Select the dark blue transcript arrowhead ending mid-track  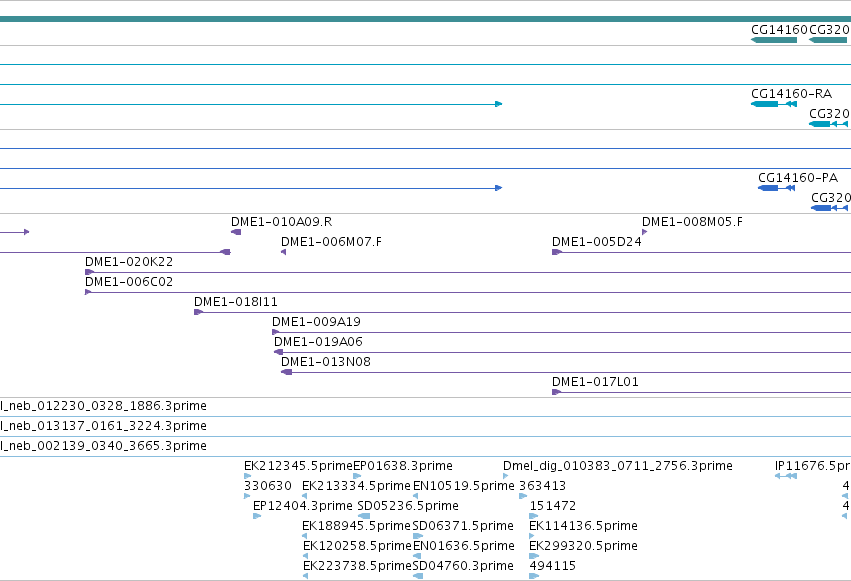click(499, 188)
